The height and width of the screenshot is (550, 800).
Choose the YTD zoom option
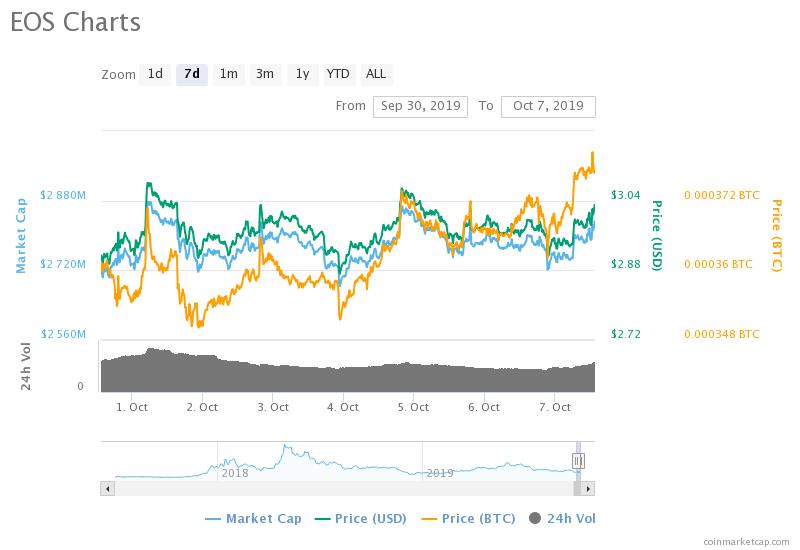(x=338, y=74)
